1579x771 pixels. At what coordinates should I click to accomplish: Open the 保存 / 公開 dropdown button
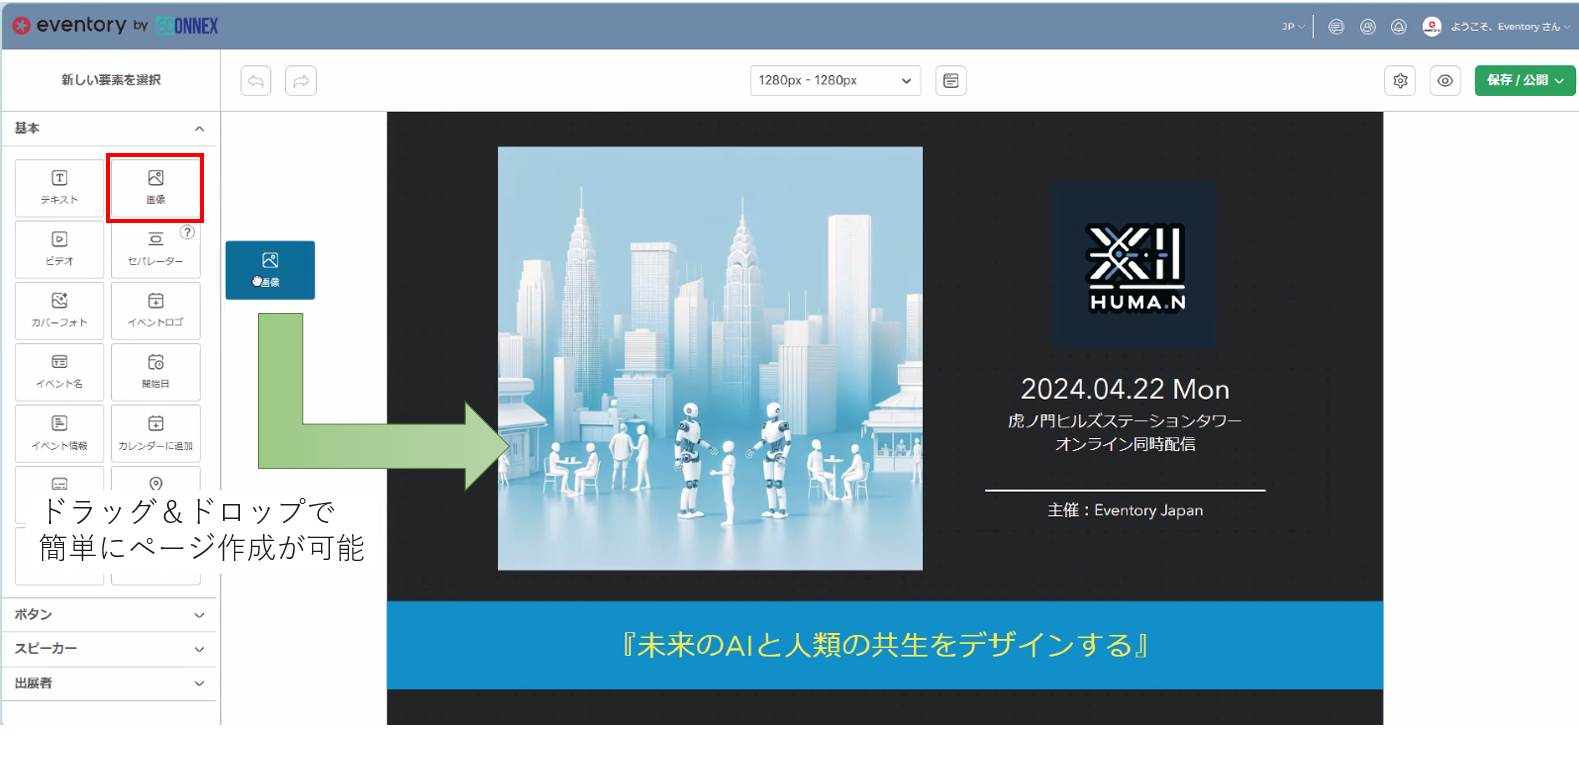click(x=1524, y=81)
